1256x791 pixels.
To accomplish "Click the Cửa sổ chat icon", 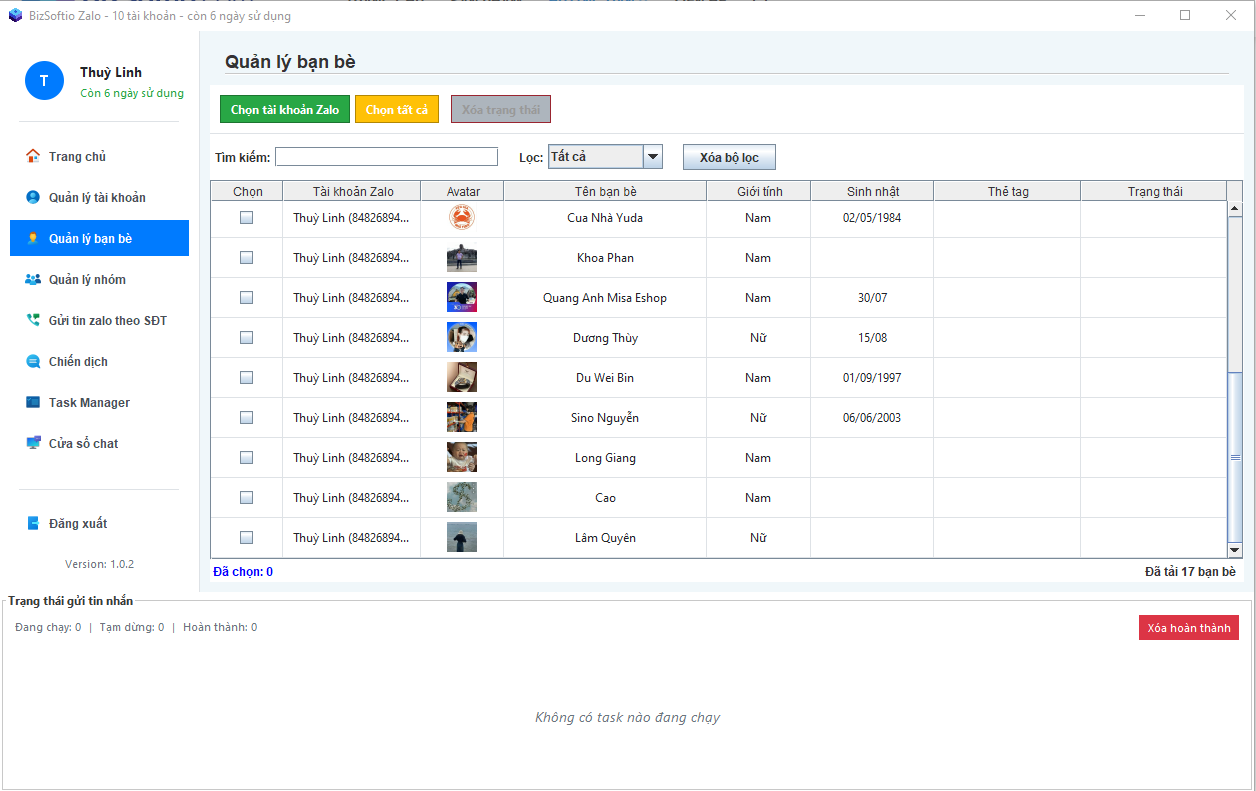I will point(33,443).
